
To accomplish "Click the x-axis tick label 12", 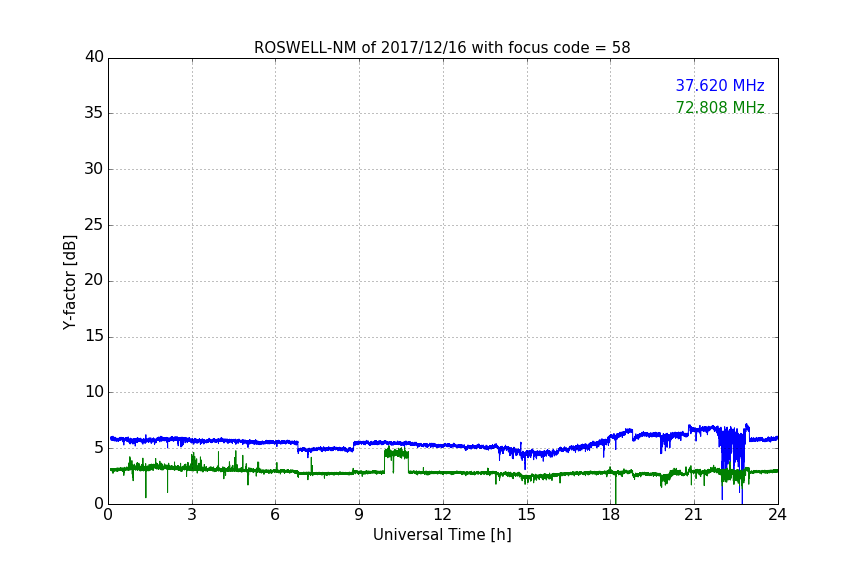I will (x=442, y=515).
